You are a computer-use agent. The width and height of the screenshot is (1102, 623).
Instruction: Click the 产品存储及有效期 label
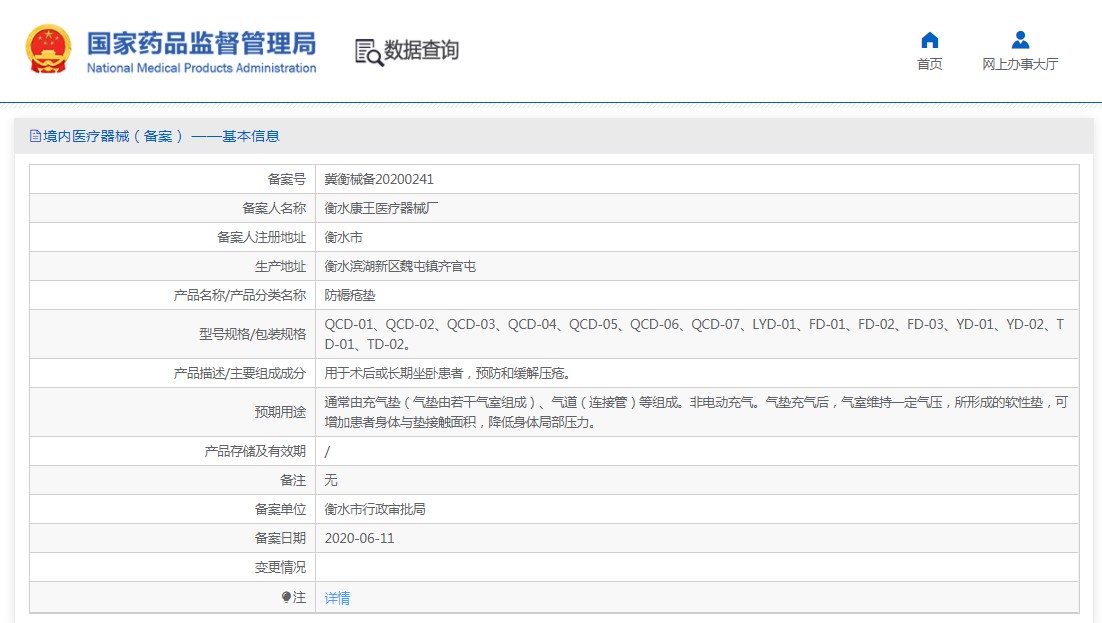pos(255,451)
